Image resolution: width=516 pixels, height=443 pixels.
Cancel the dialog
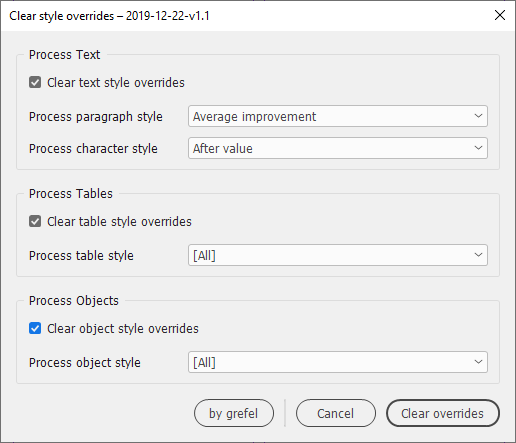[x=336, y=413]
